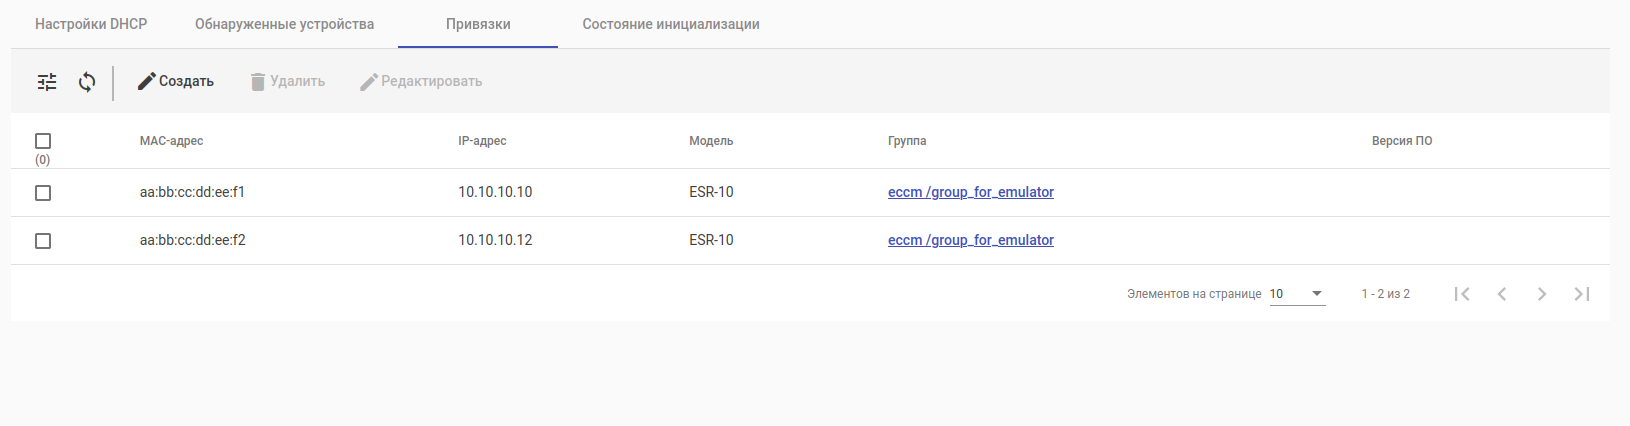Go to first page of the table
Image resolution: width=1630 pixels, height=426 pixels.
1462,294
